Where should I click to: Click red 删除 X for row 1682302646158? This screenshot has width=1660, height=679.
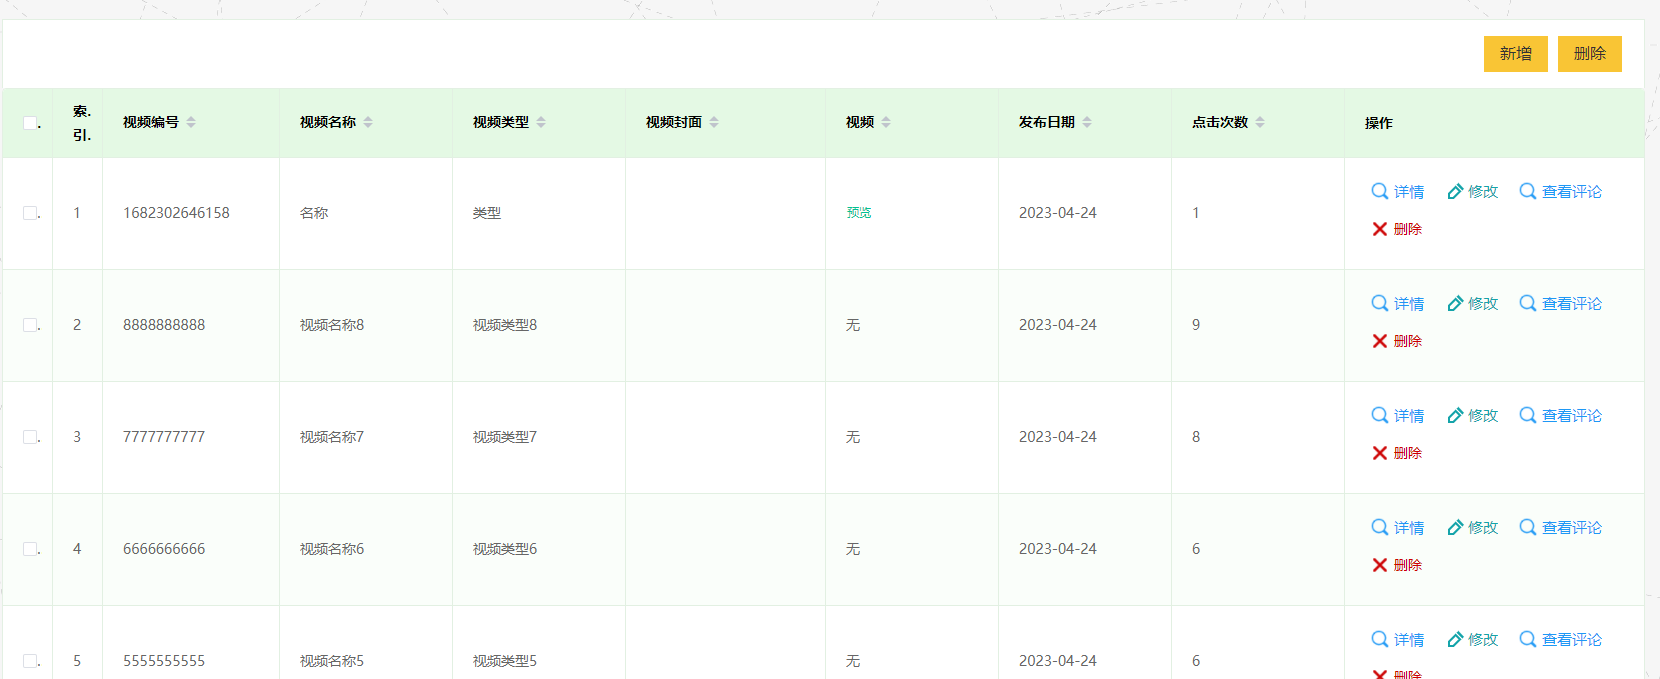point(1397,229)
